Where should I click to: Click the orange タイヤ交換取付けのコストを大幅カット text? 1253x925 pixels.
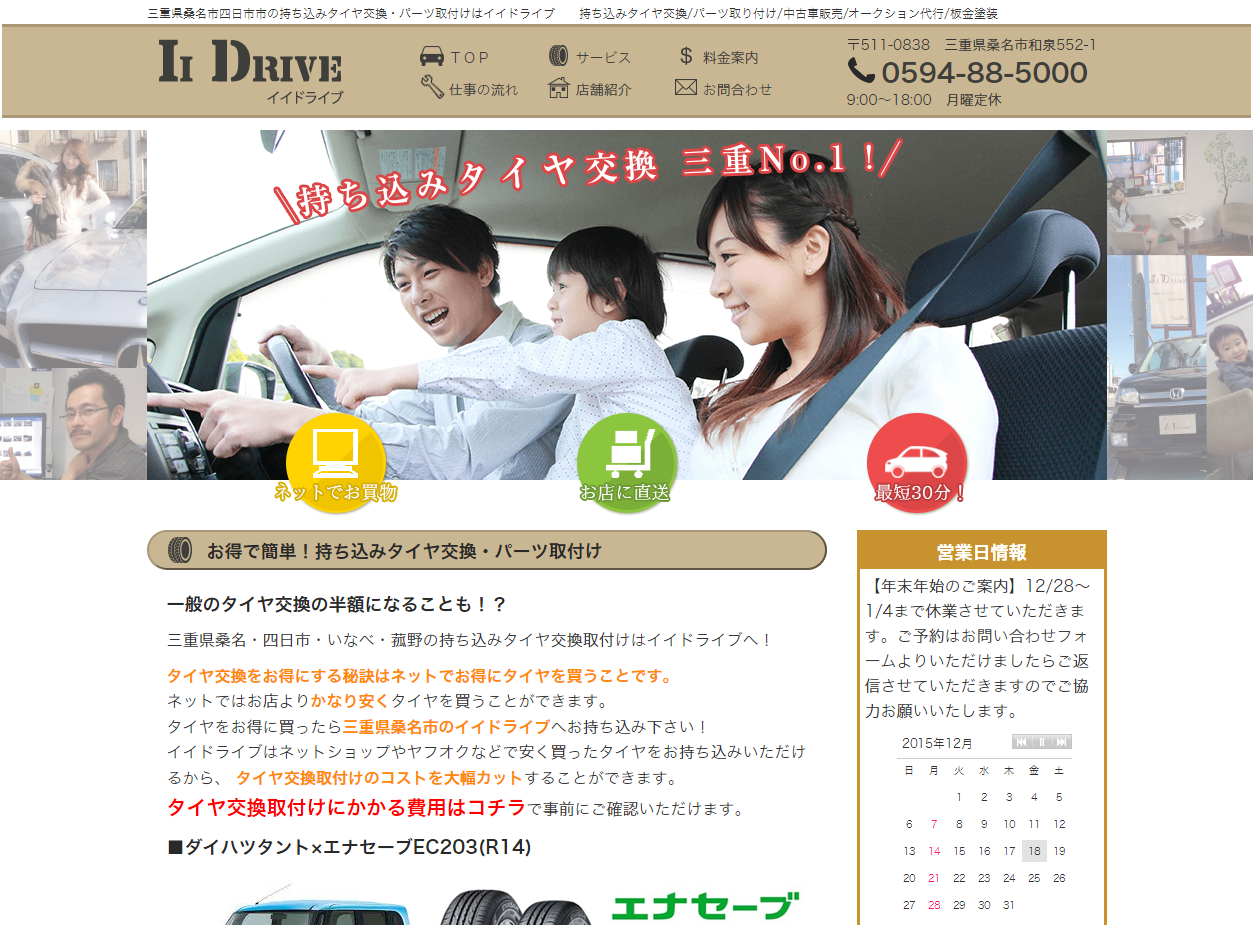coord(379,778)
